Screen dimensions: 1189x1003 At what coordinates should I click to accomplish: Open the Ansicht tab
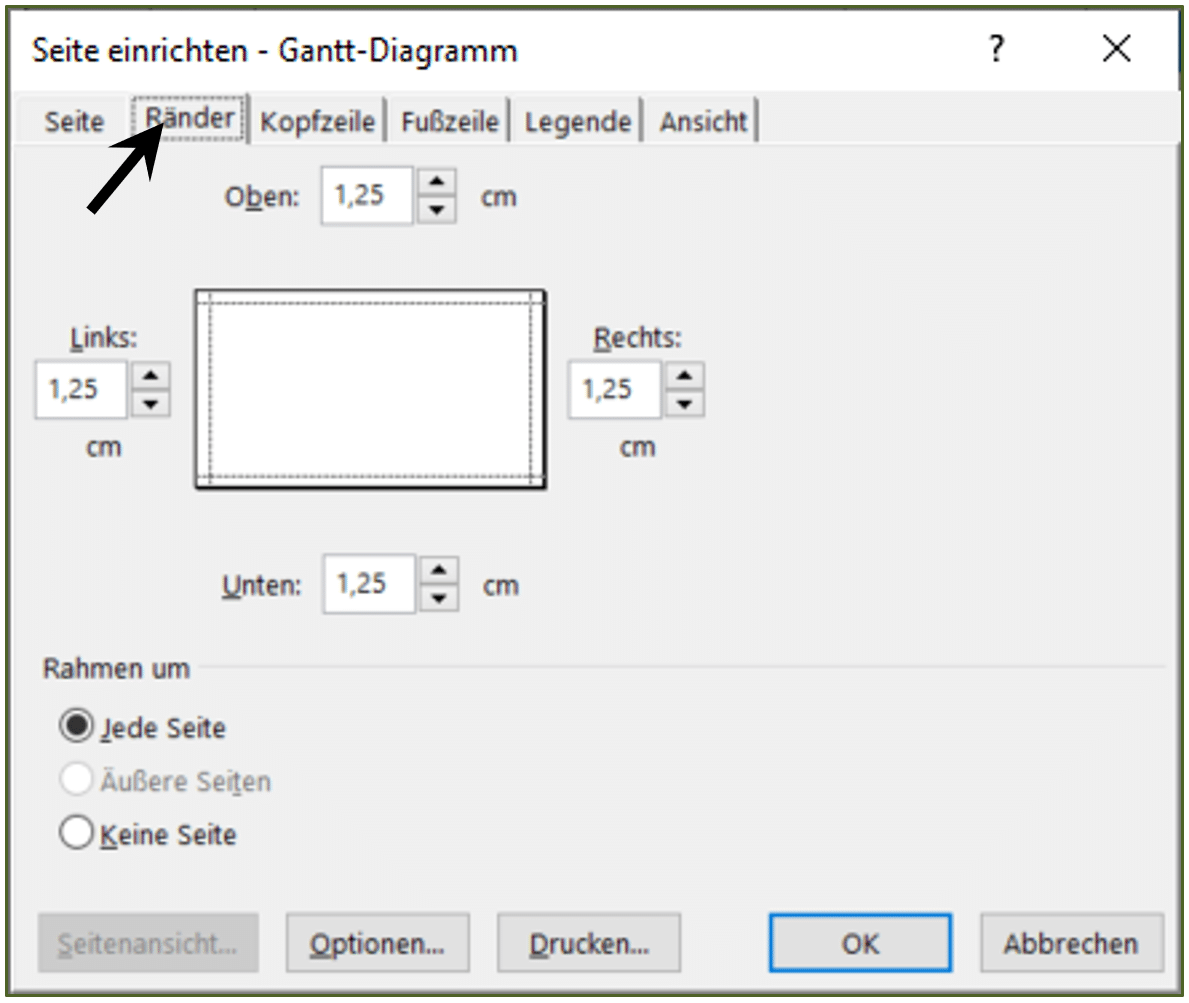(x=703, y=121)
